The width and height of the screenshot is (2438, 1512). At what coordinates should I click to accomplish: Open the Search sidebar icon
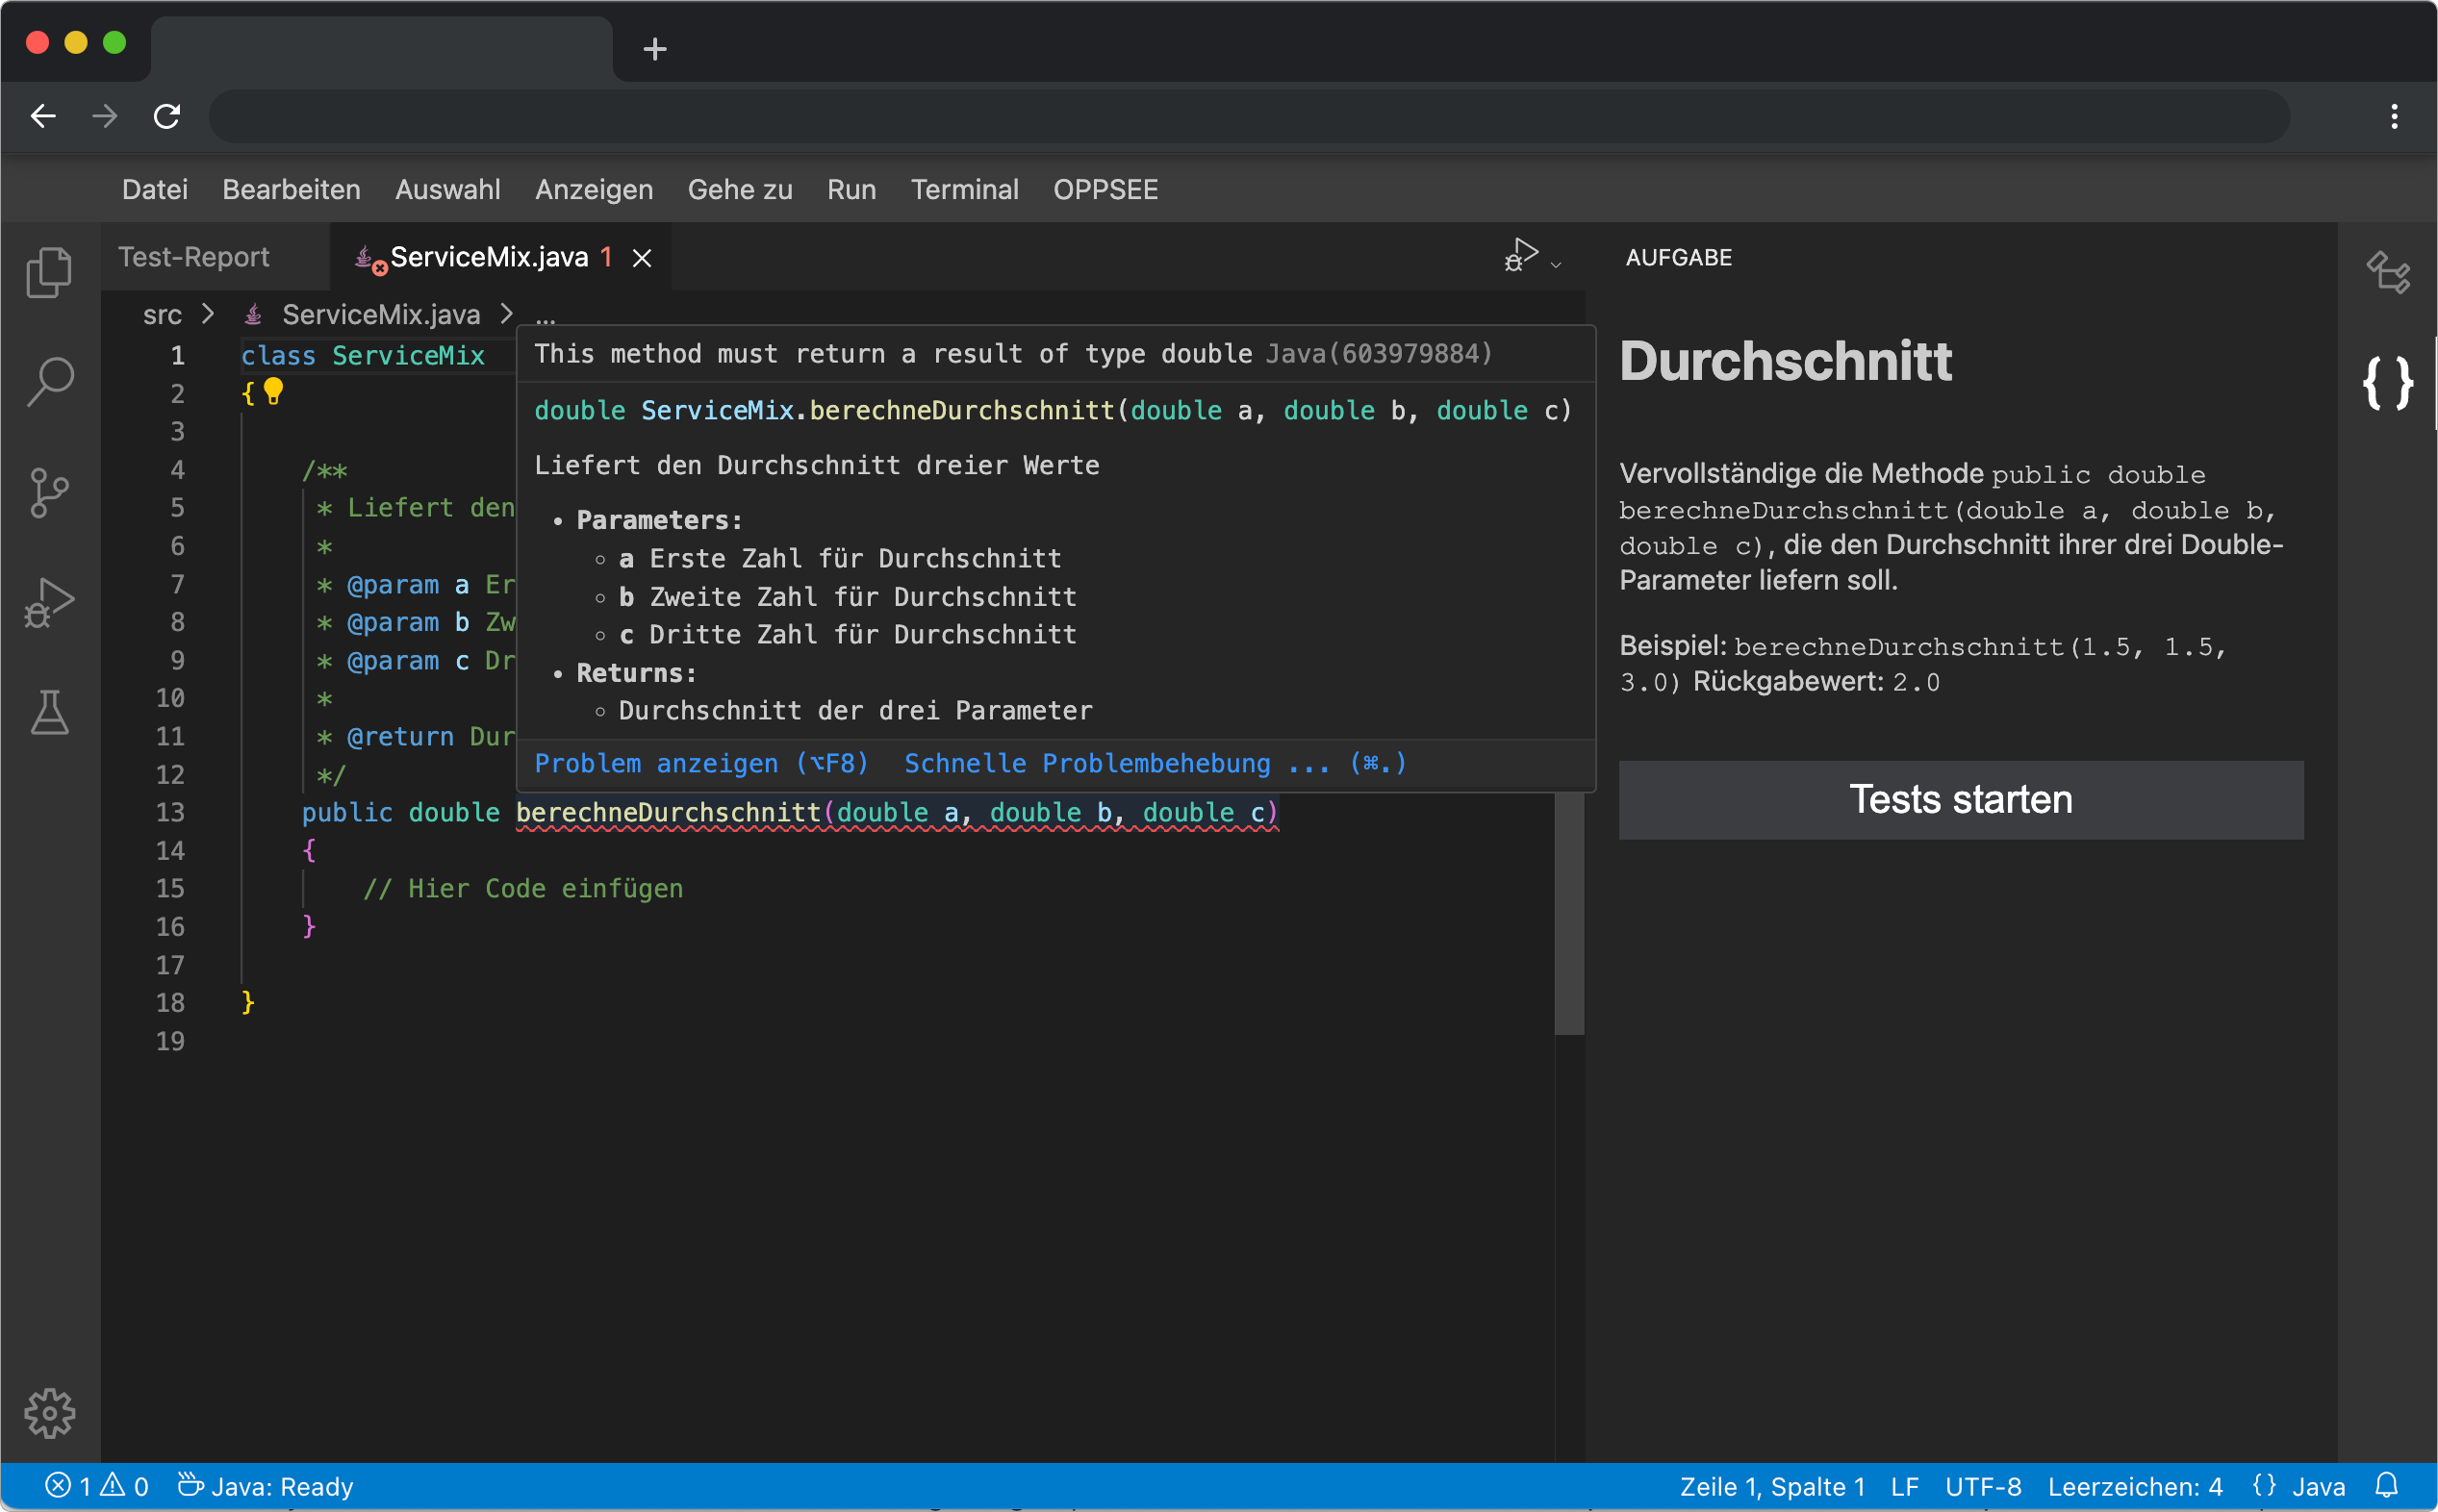coord(49,382)
